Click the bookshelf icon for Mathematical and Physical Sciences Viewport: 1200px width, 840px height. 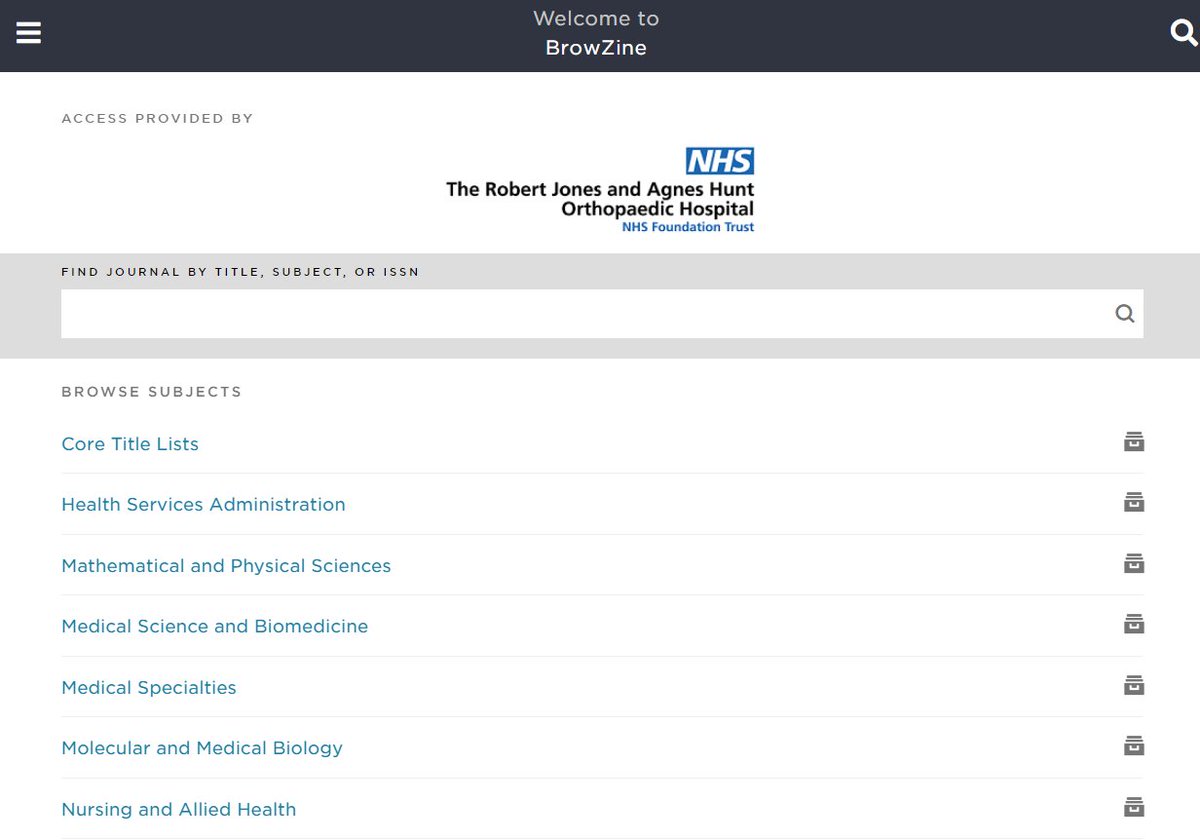coord(1133,563)
